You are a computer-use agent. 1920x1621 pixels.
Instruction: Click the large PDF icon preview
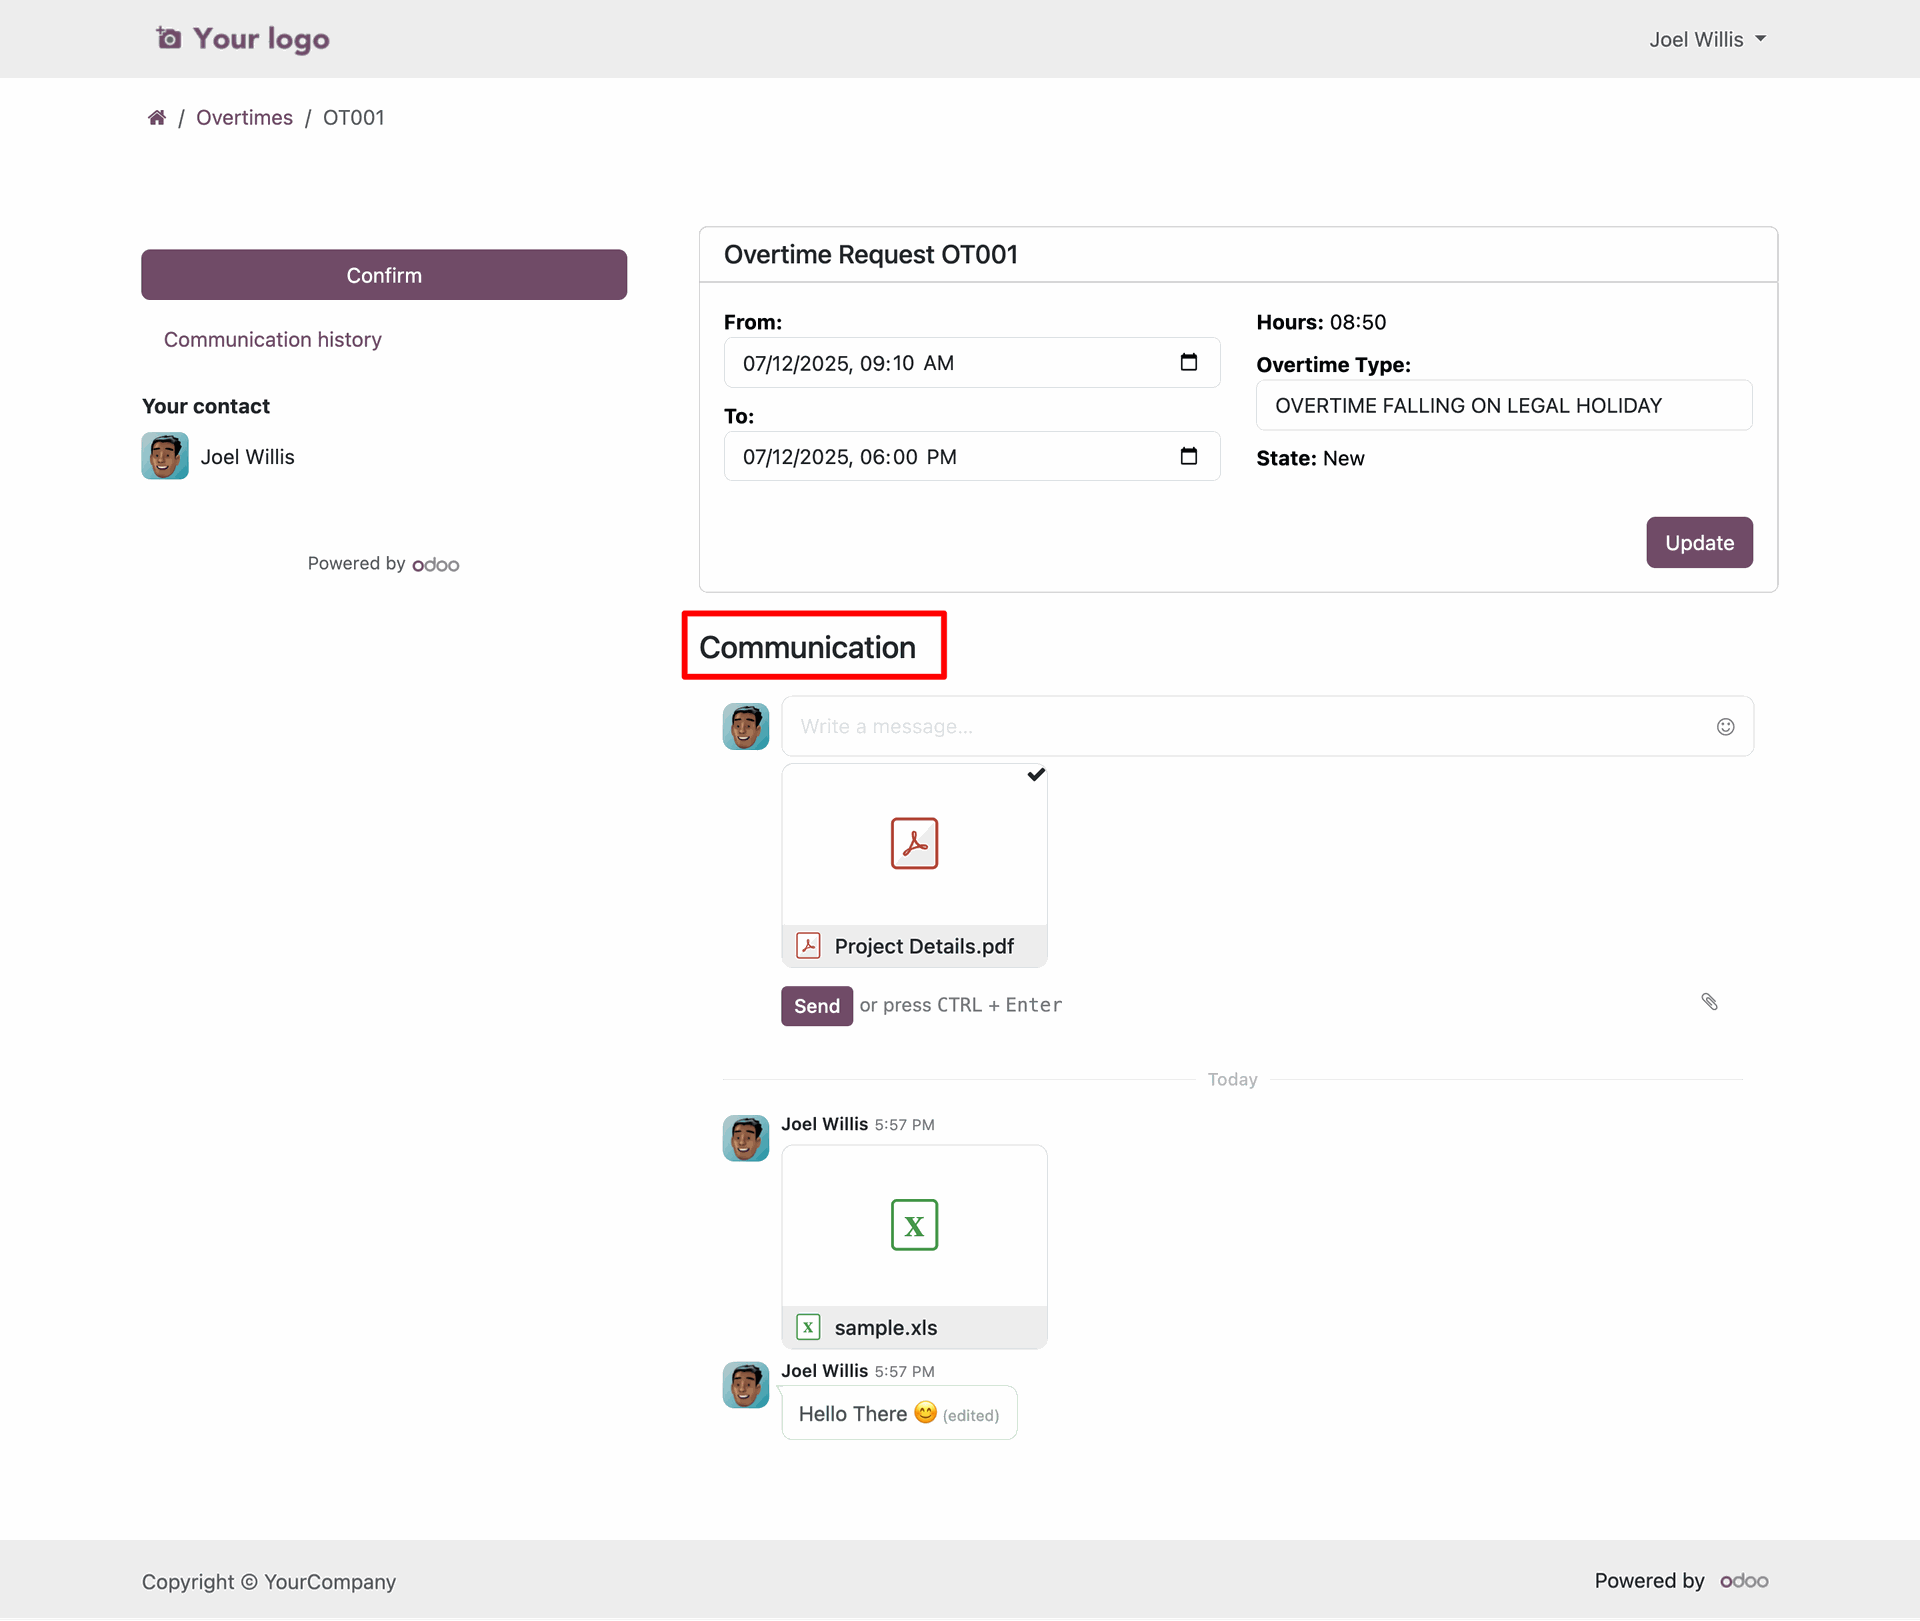pyautogui.click(x=914, y=843)
